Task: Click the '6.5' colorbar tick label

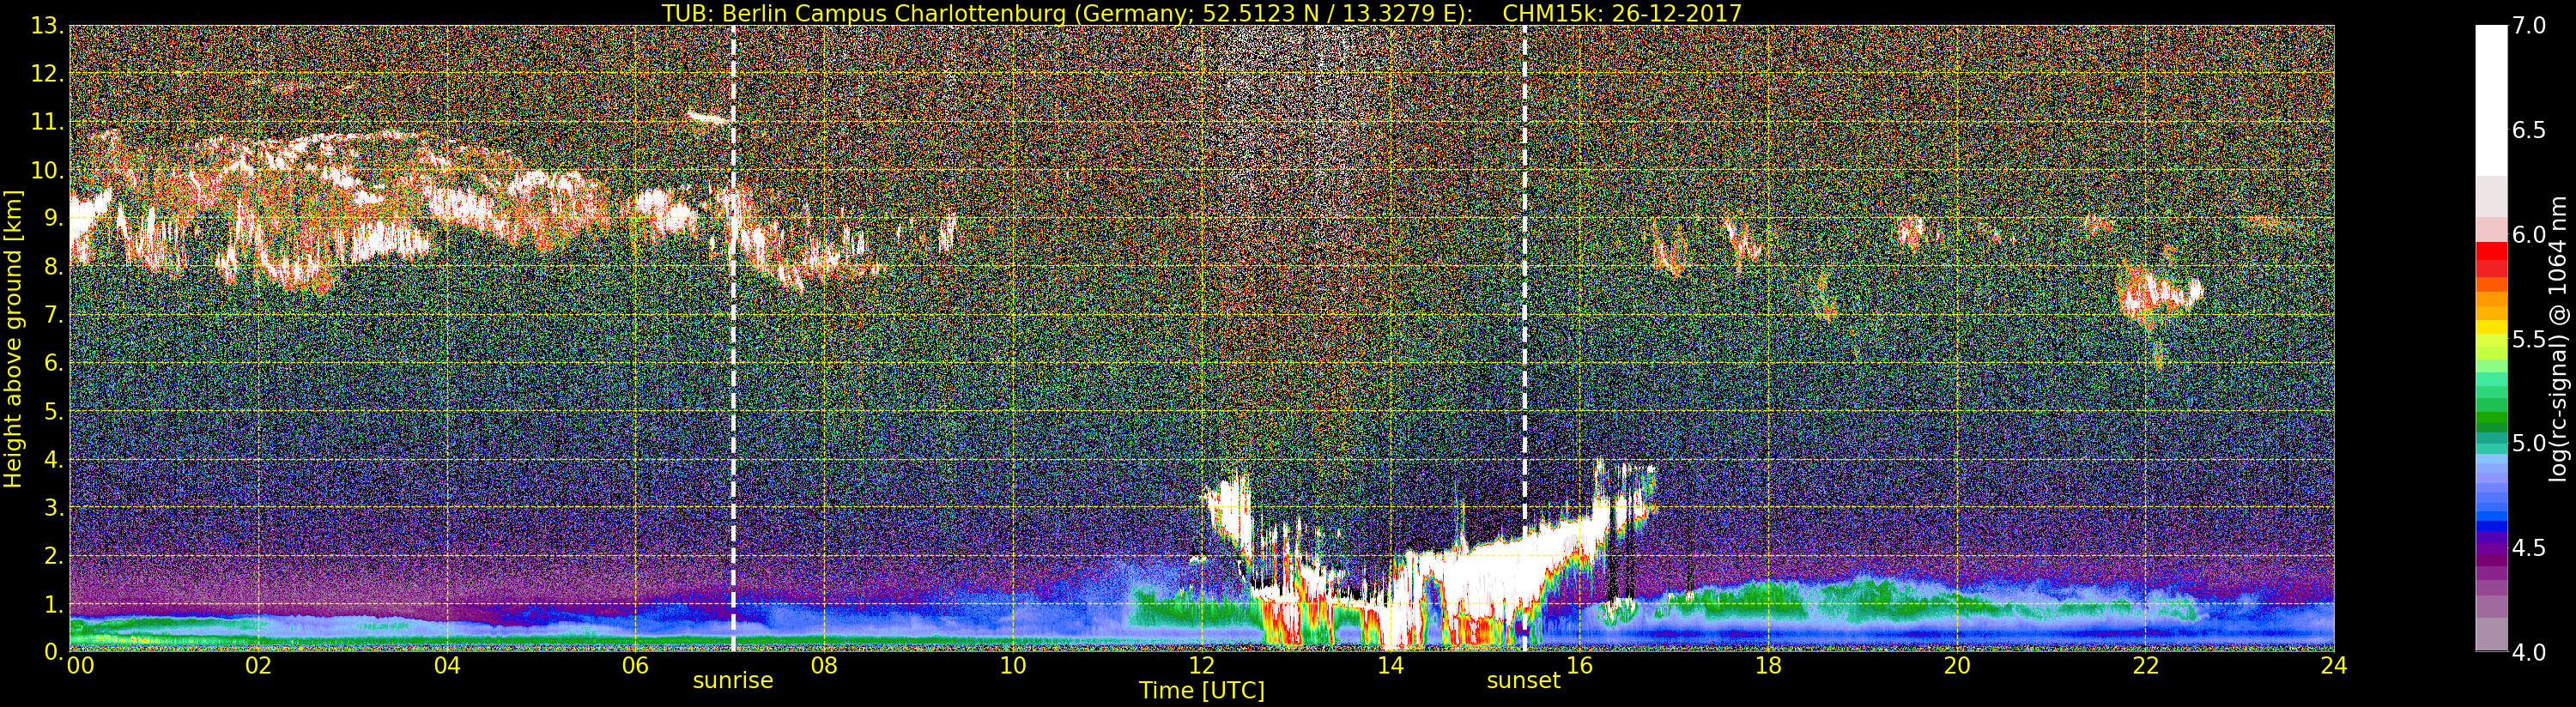Action: 2529,130
